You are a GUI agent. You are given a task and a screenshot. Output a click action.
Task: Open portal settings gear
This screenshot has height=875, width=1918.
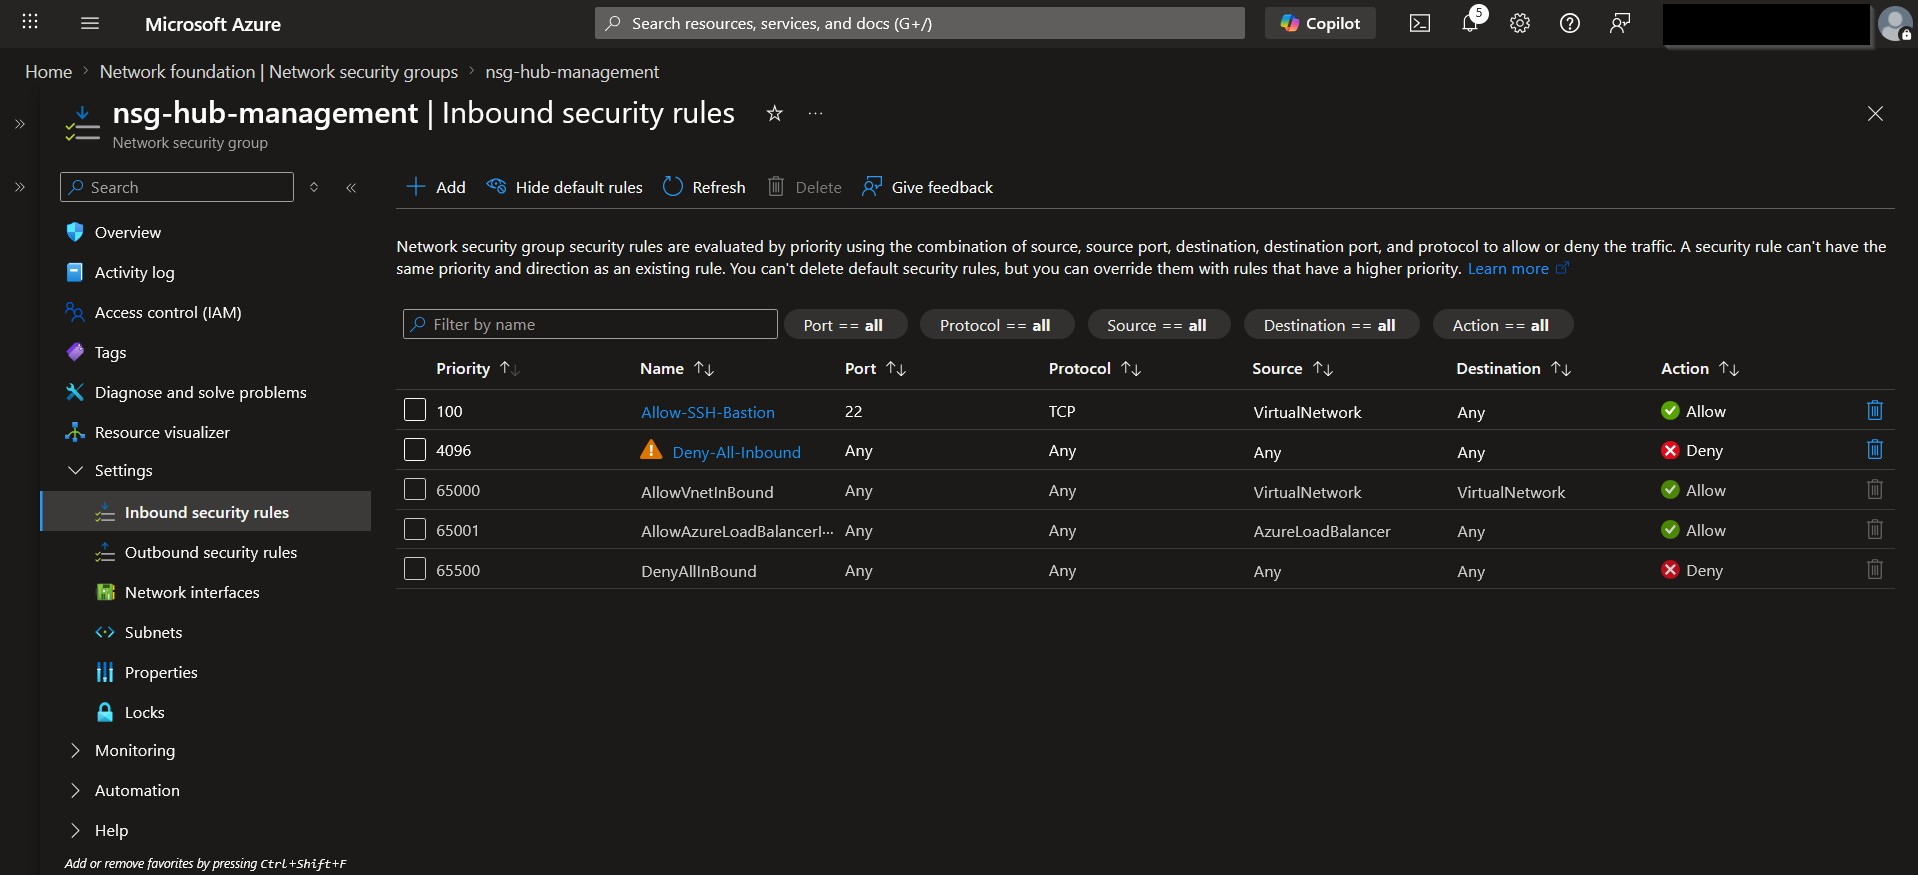coord(1520,23)
